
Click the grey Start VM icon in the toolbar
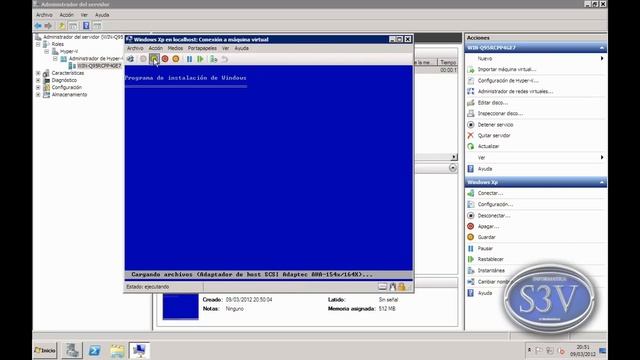click(143, 59)
